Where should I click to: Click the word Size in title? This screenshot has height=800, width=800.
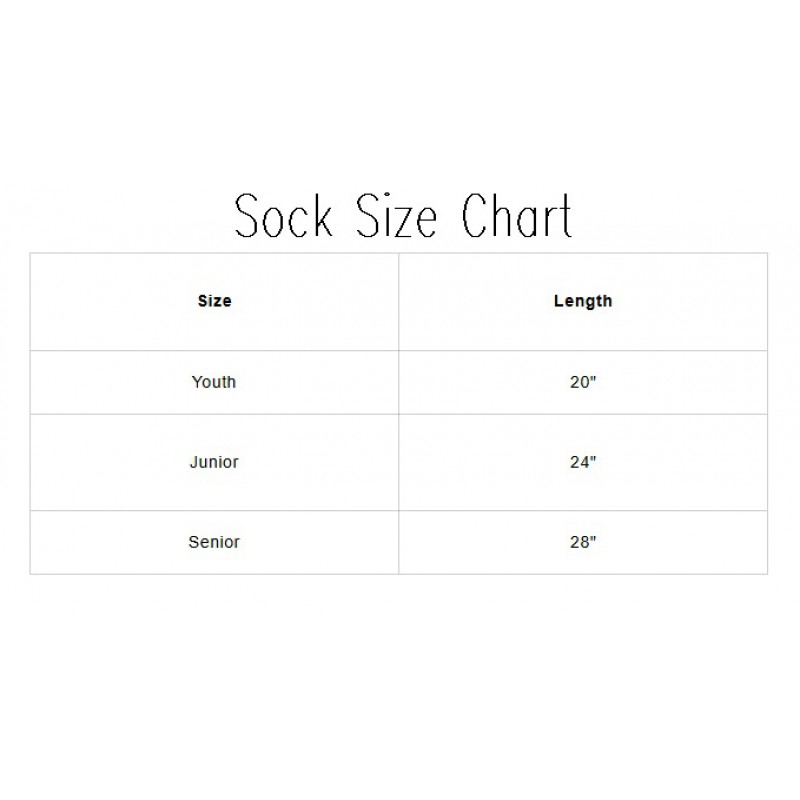click(396, 216)
